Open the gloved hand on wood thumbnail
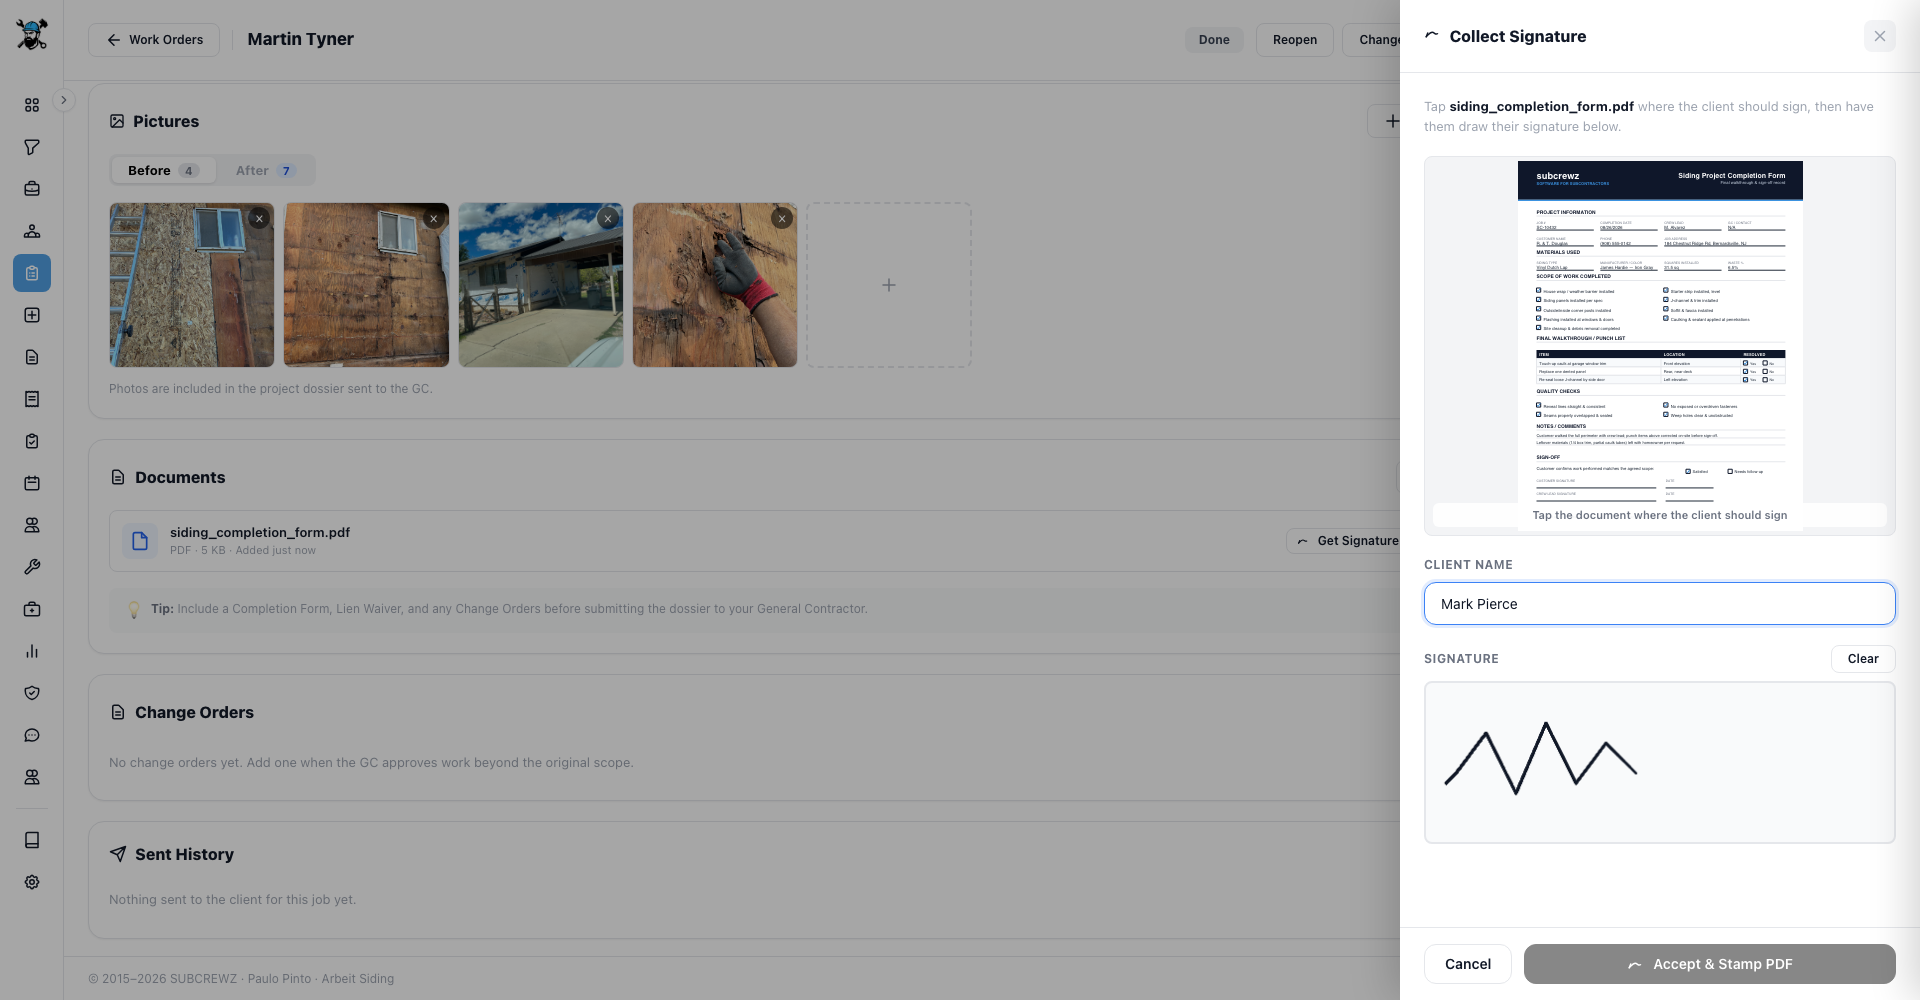Viewport: 1920px width, 1000px height. (715, 285)
